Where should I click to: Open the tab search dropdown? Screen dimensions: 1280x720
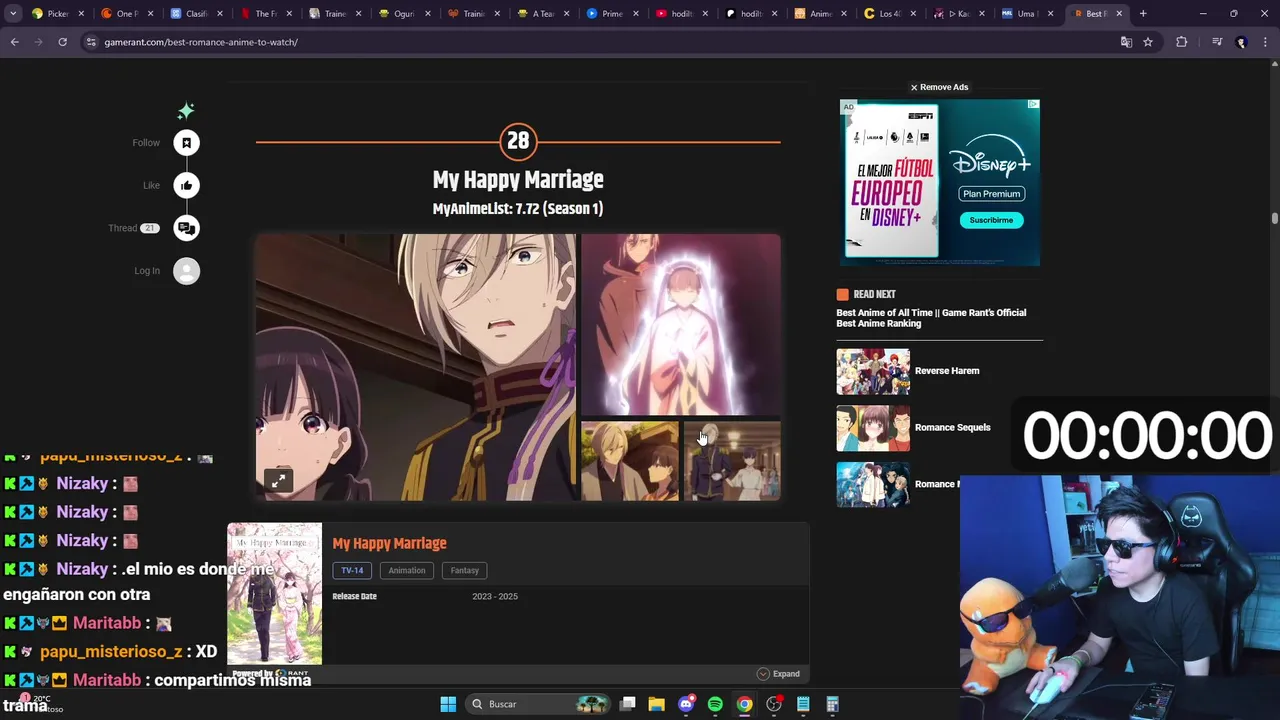click(x=13, y=14)
